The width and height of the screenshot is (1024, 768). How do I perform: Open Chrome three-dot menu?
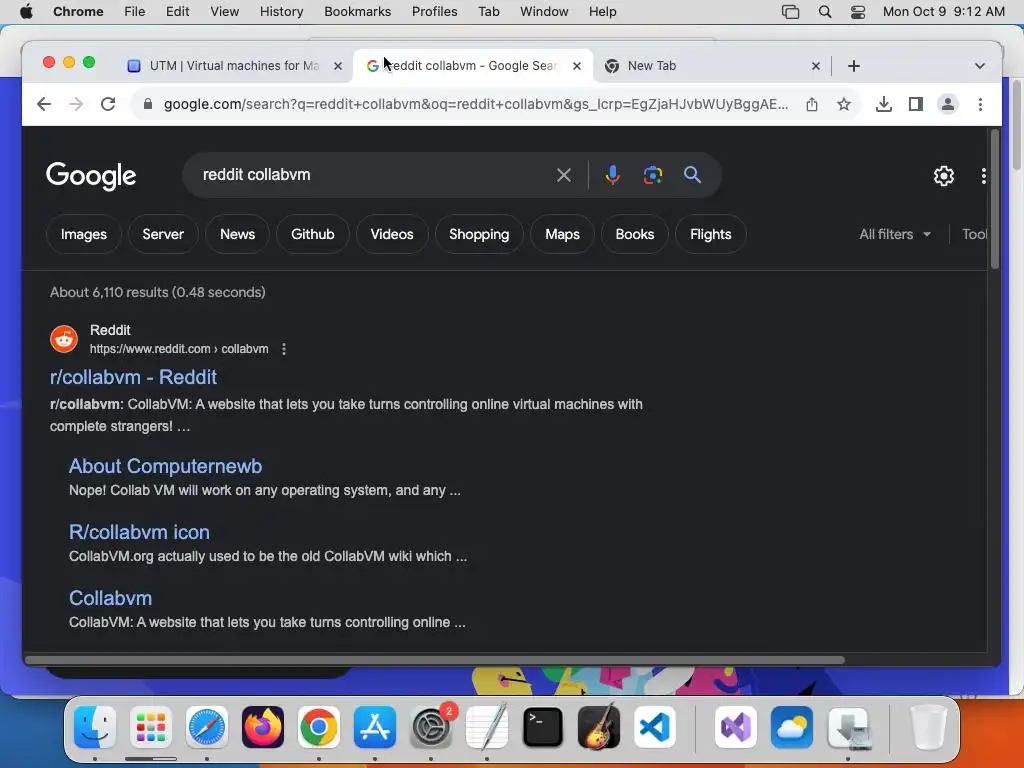[x=980, y=104]
